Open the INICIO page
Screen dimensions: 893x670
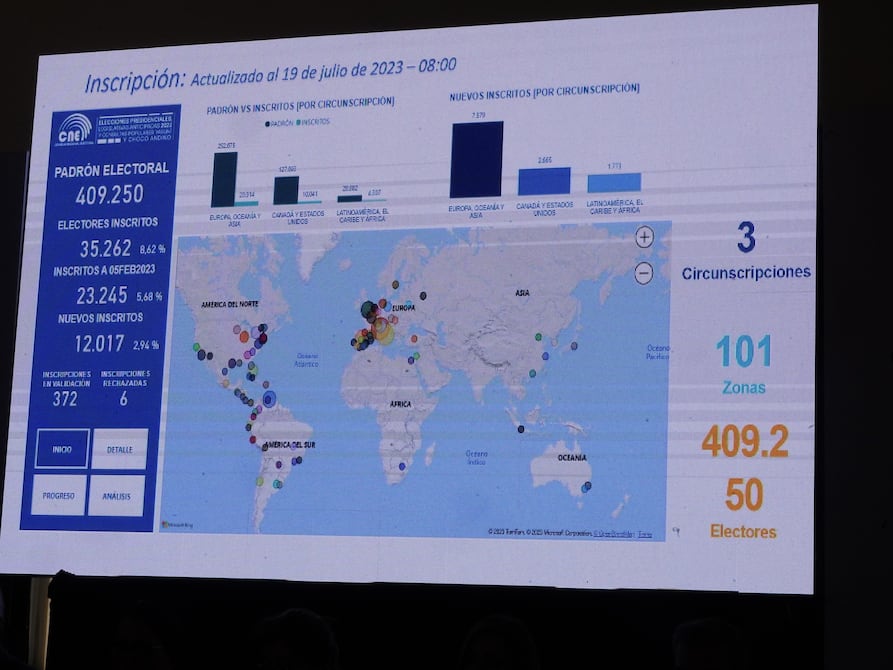[x=62, y=449]
